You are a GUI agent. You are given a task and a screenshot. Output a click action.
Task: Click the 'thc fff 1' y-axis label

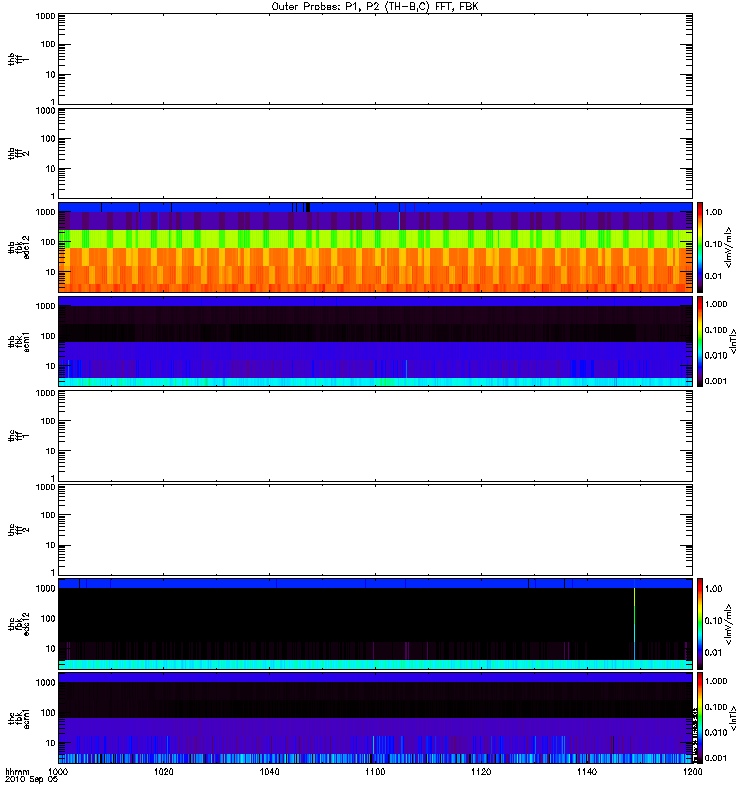click(x=18, y=435)
